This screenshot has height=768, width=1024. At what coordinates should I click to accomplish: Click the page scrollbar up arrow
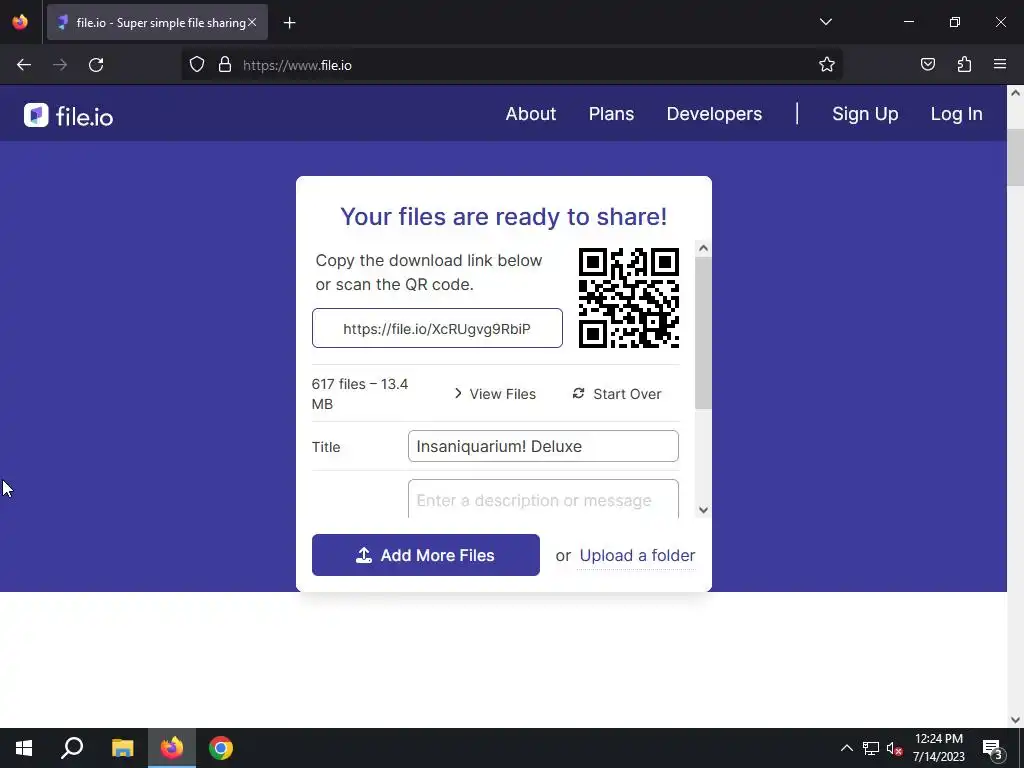tap(1015, 93)
